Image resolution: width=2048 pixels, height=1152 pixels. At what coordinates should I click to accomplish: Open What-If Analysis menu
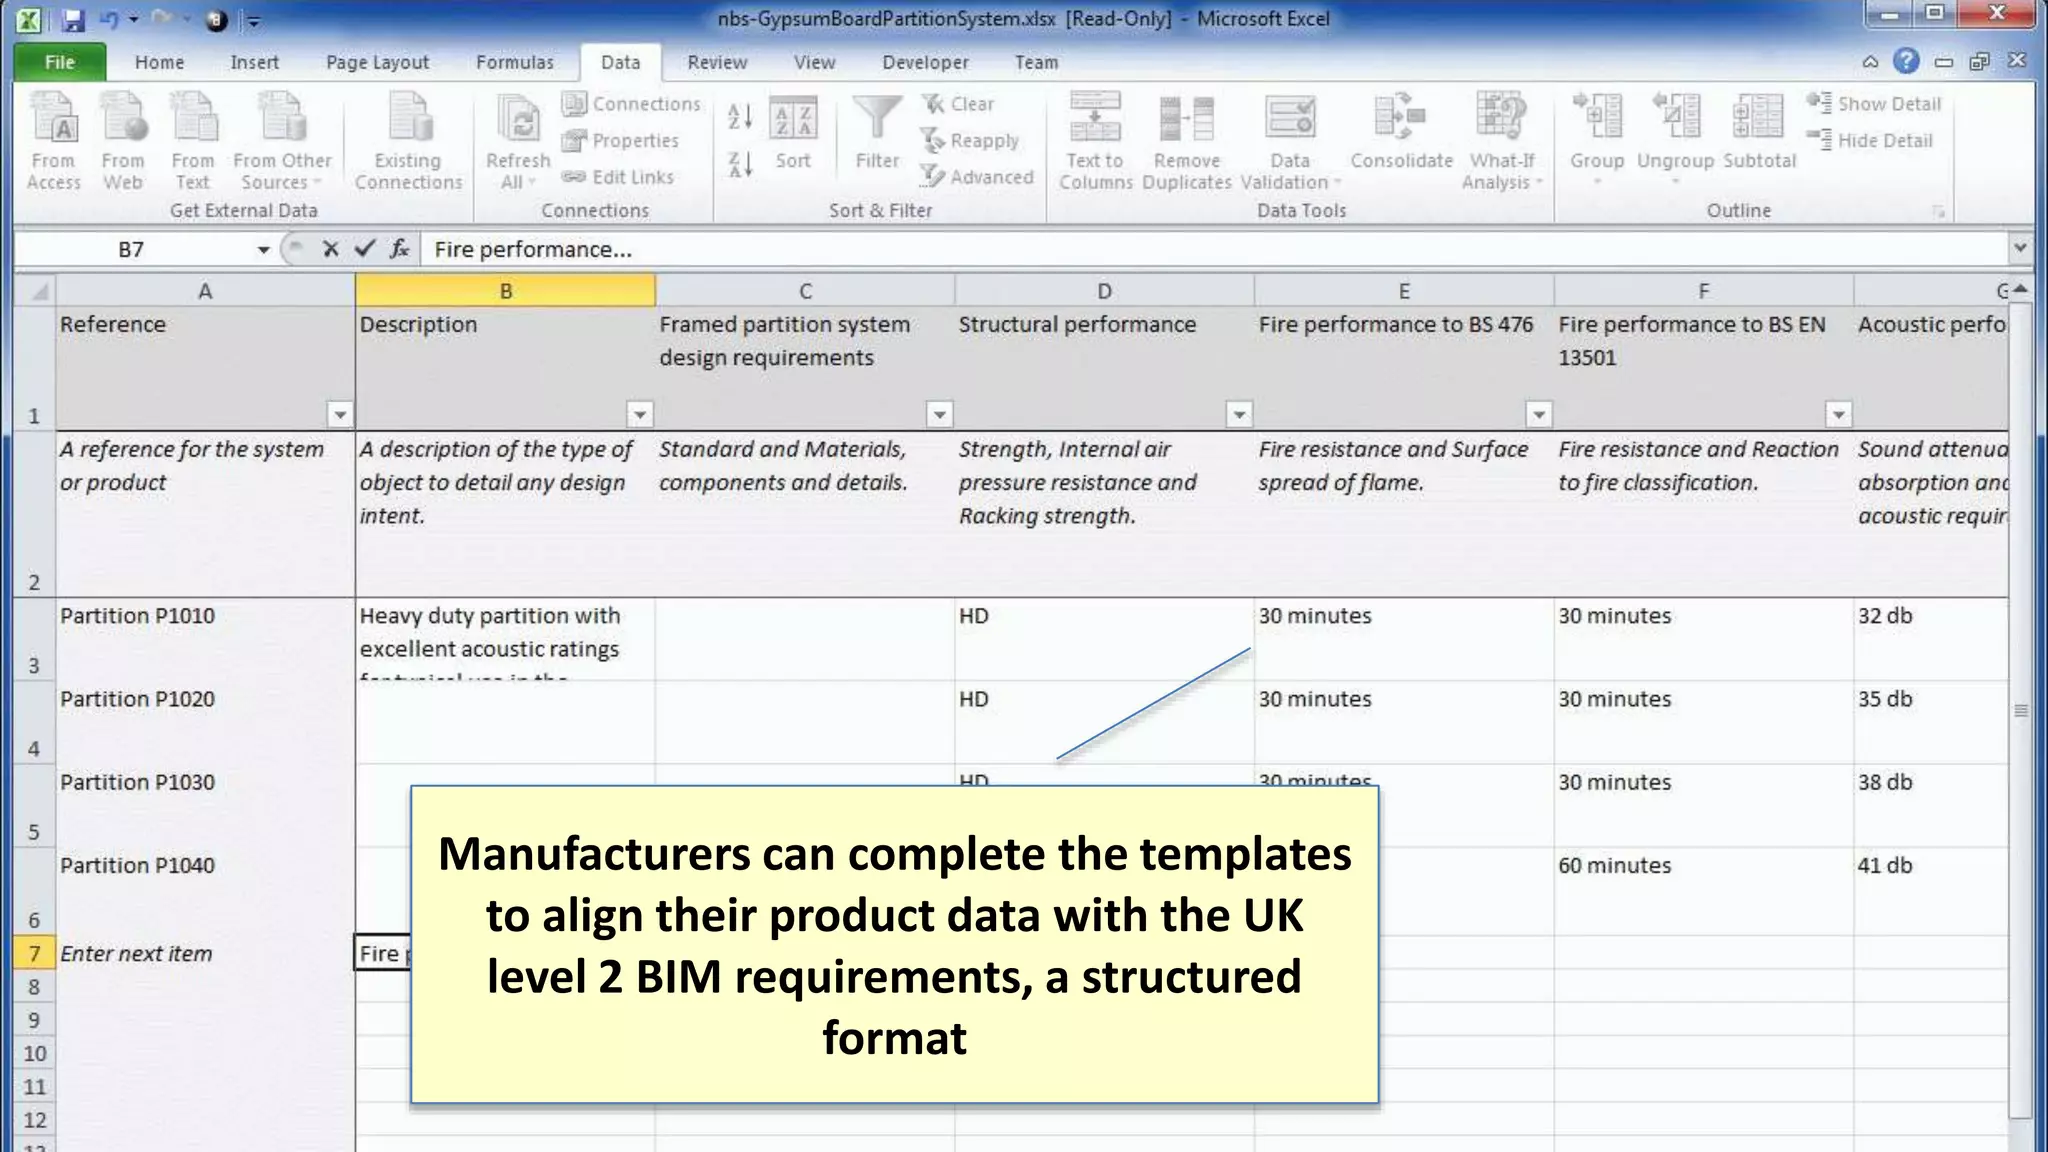1502,140
